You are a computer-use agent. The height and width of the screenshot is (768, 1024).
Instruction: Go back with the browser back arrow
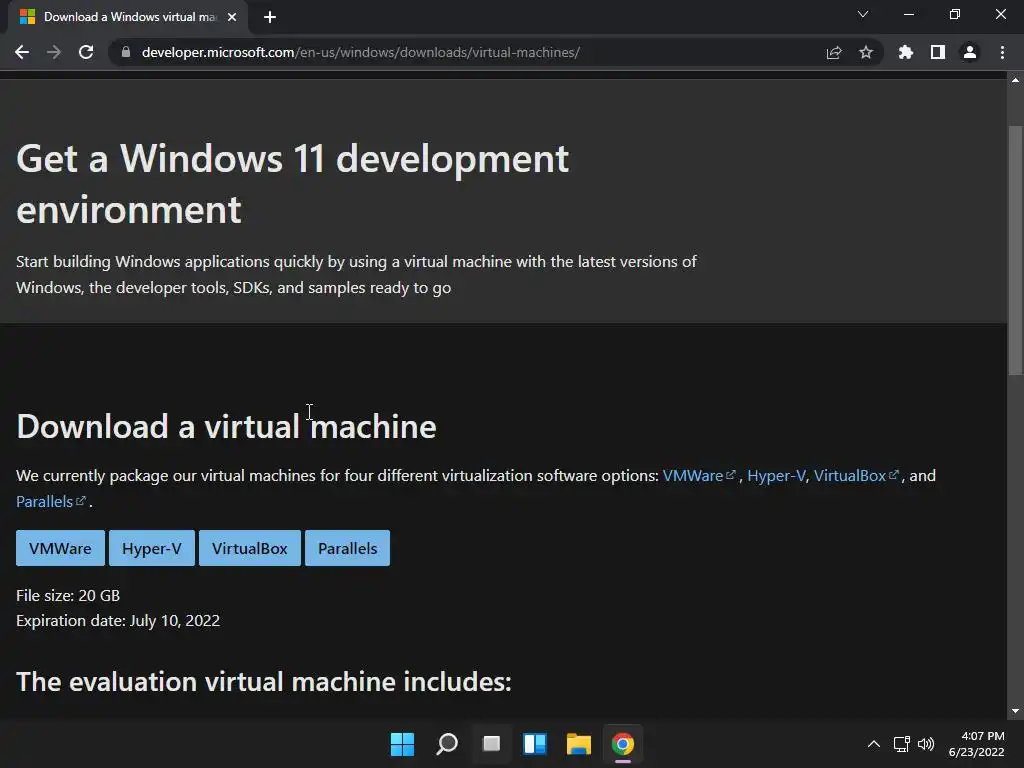point(22,52)
